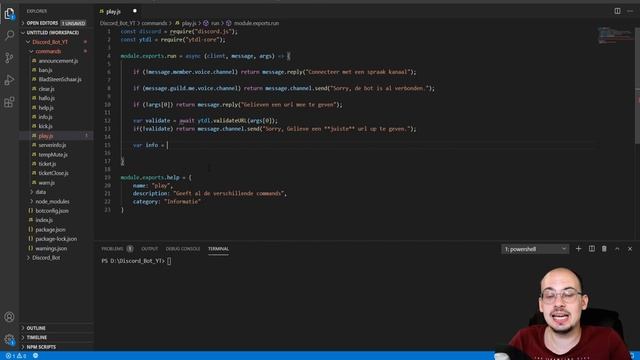
Task: Expand the Outline section
Action: point(36,328)
